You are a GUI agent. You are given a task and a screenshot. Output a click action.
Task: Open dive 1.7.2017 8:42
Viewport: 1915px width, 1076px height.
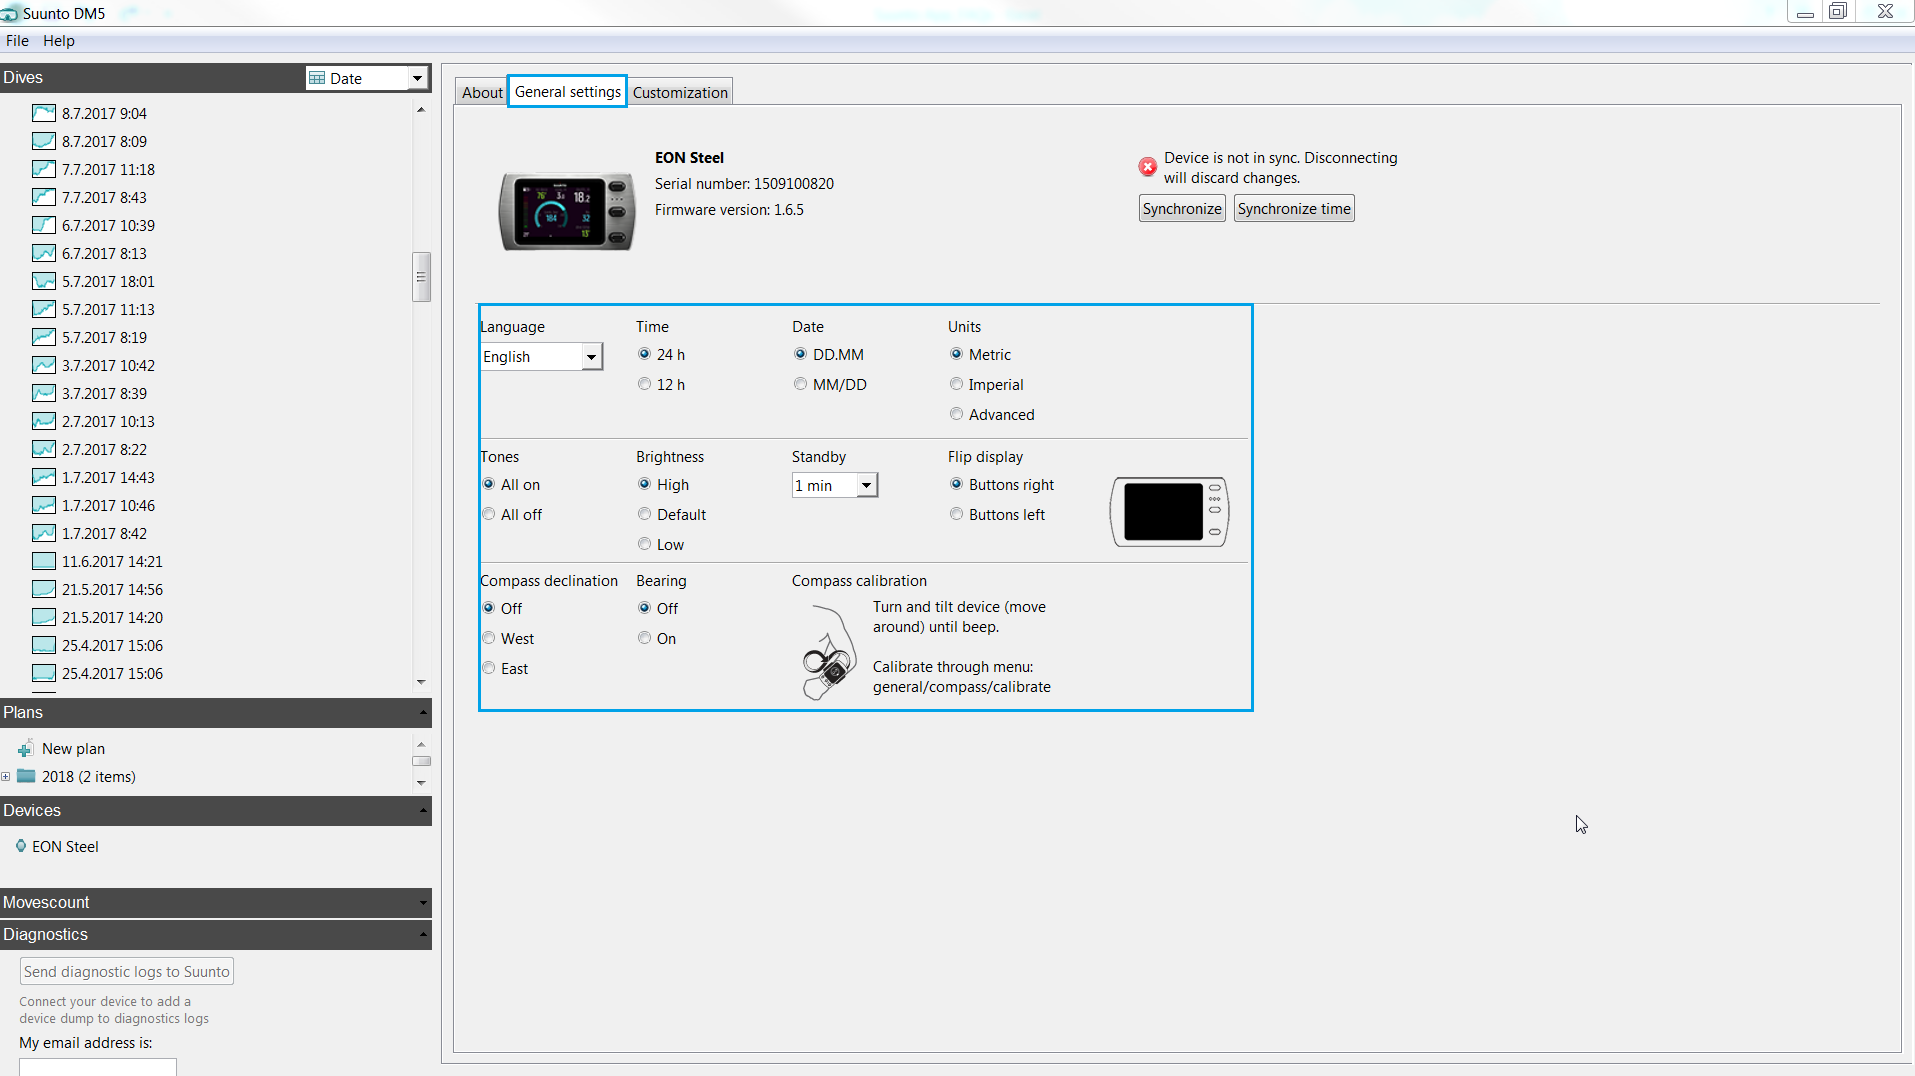[x=104, y=533]
